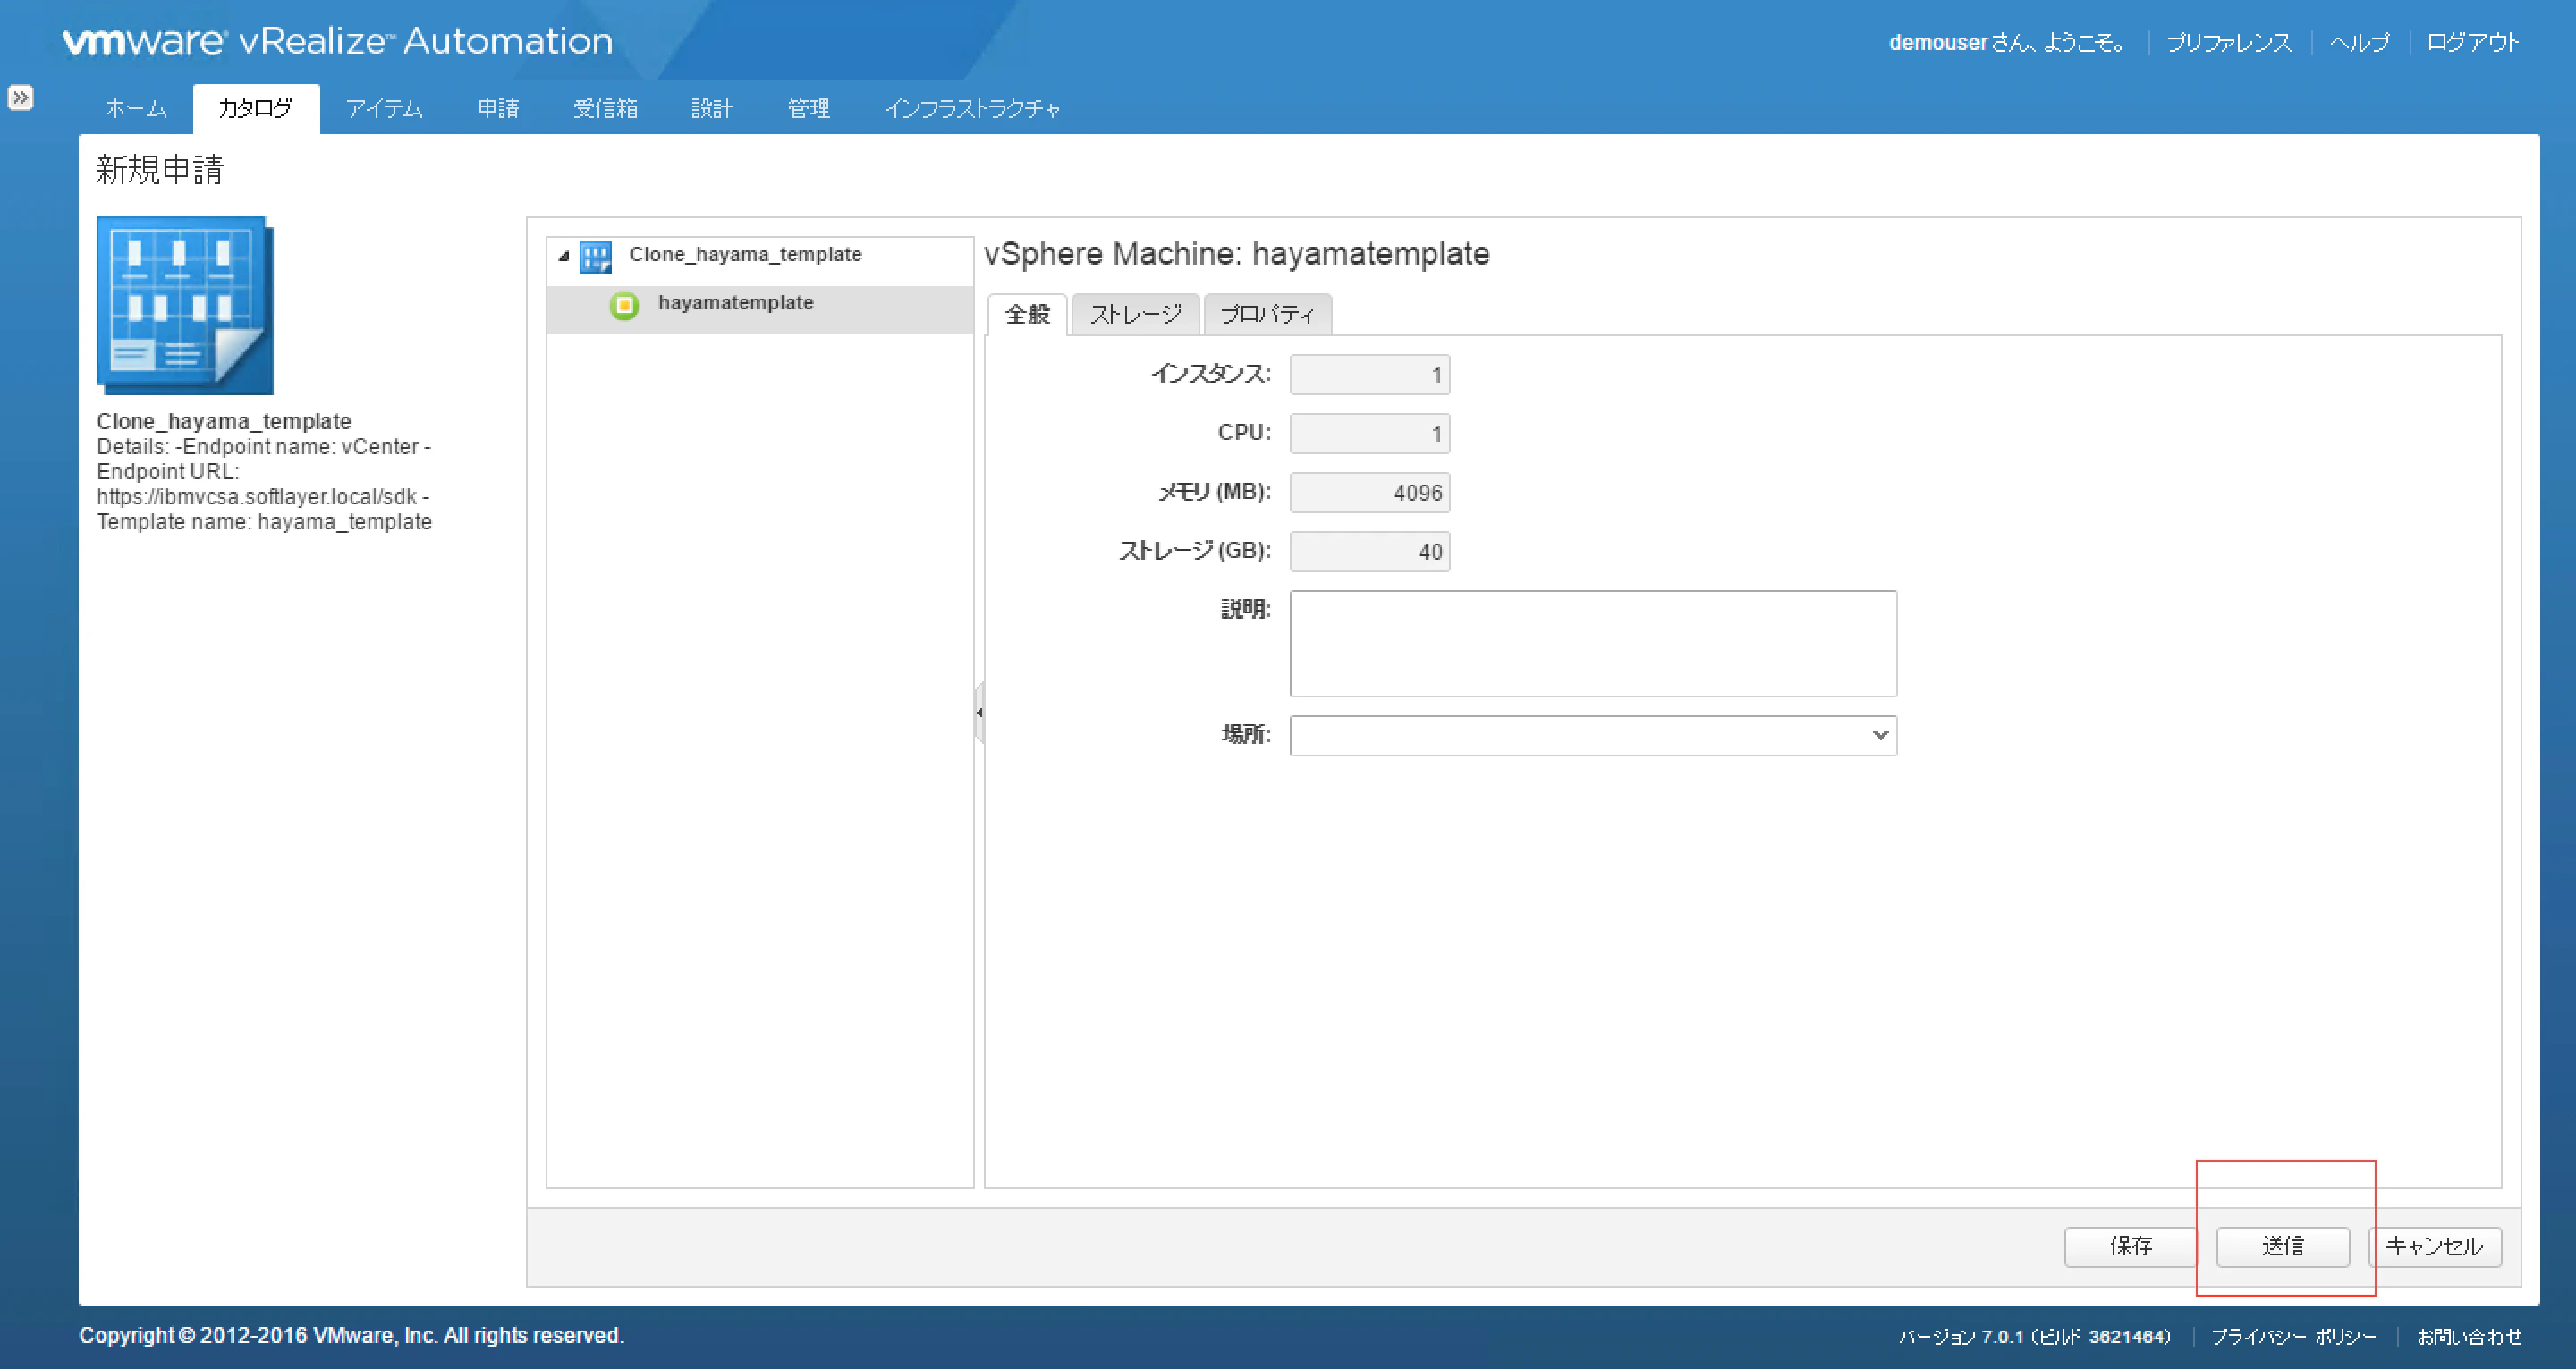Expand the Clone_hayama_template disclosure triangle
Image resolution: width=2576 pixels, height=1369 pixels.
[x=564, y=255]
